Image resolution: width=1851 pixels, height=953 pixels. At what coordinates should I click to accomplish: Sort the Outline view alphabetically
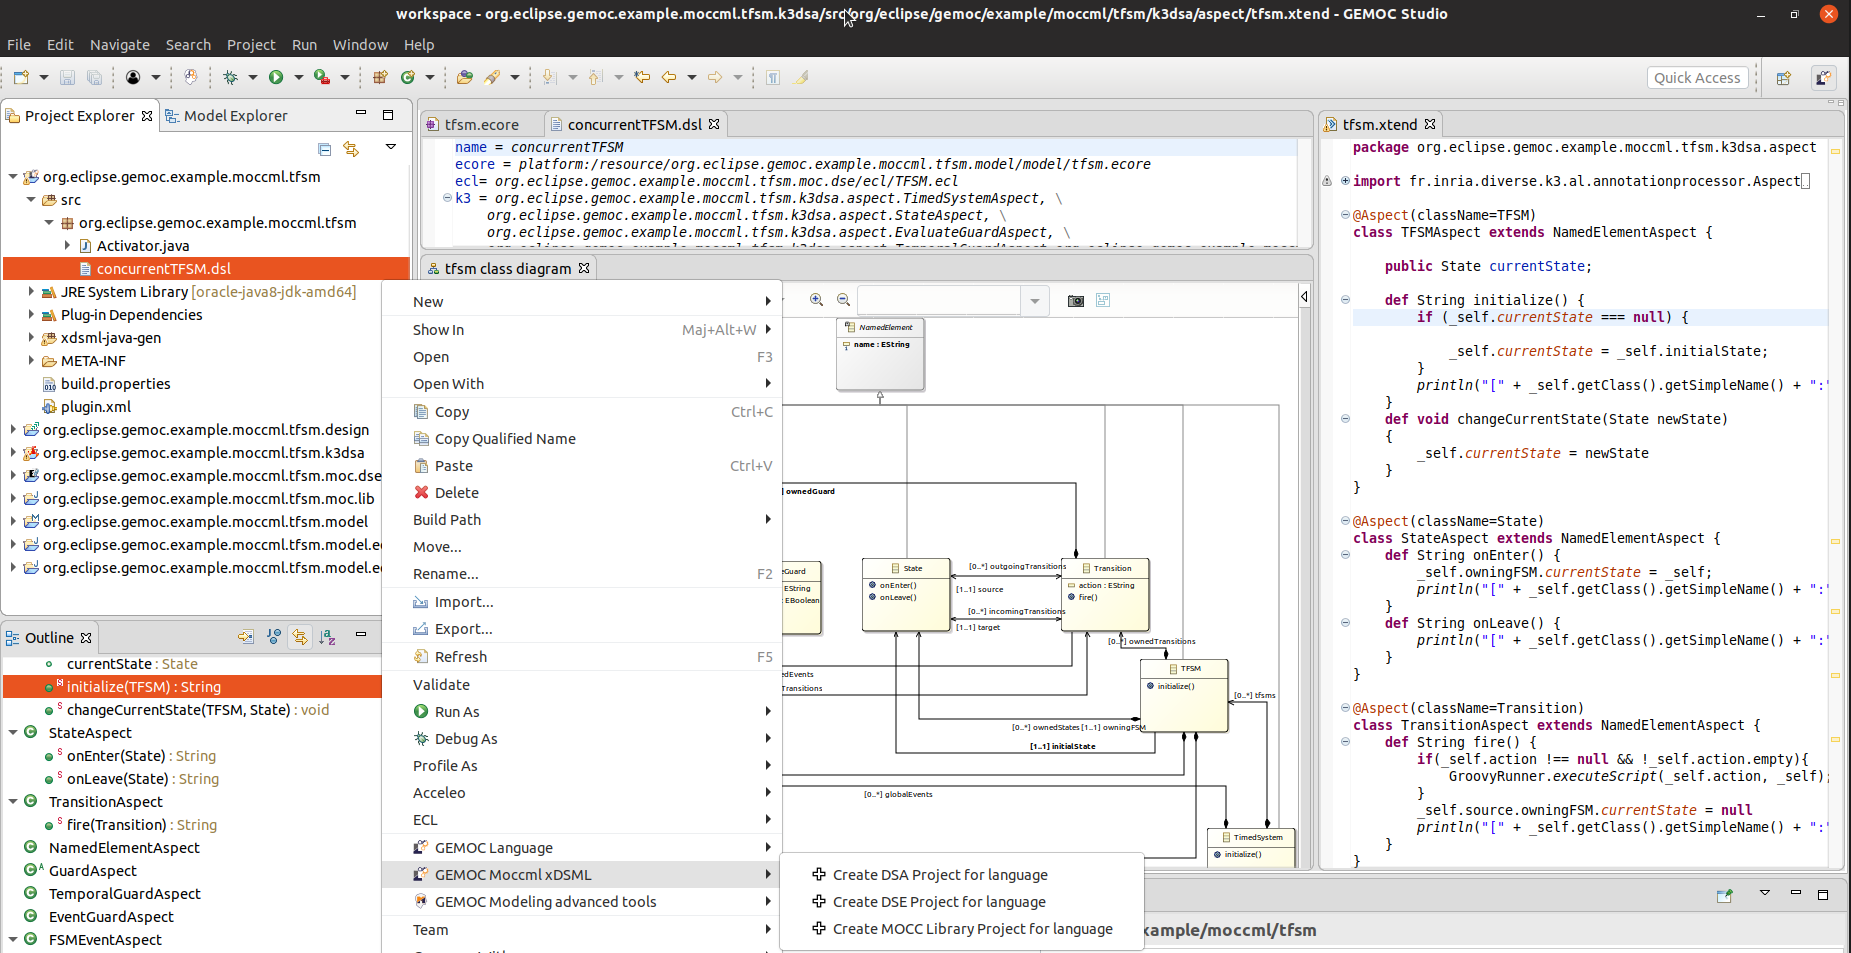[x=327, y=637]
